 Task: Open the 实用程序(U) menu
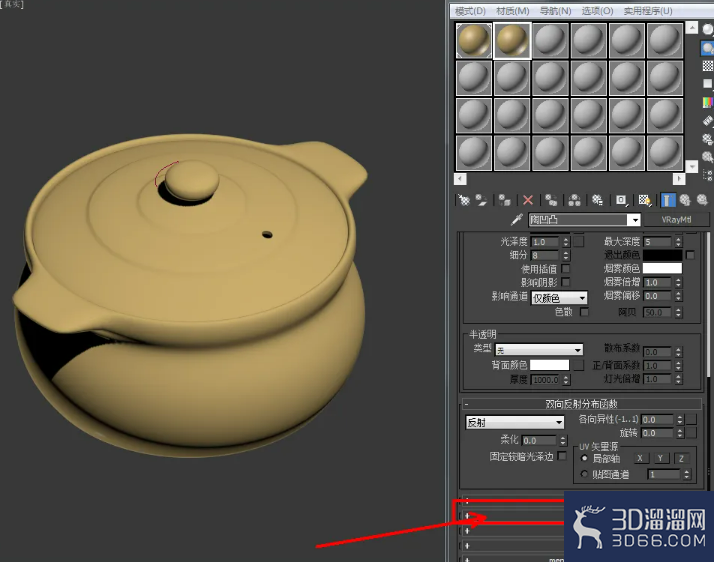648,11
